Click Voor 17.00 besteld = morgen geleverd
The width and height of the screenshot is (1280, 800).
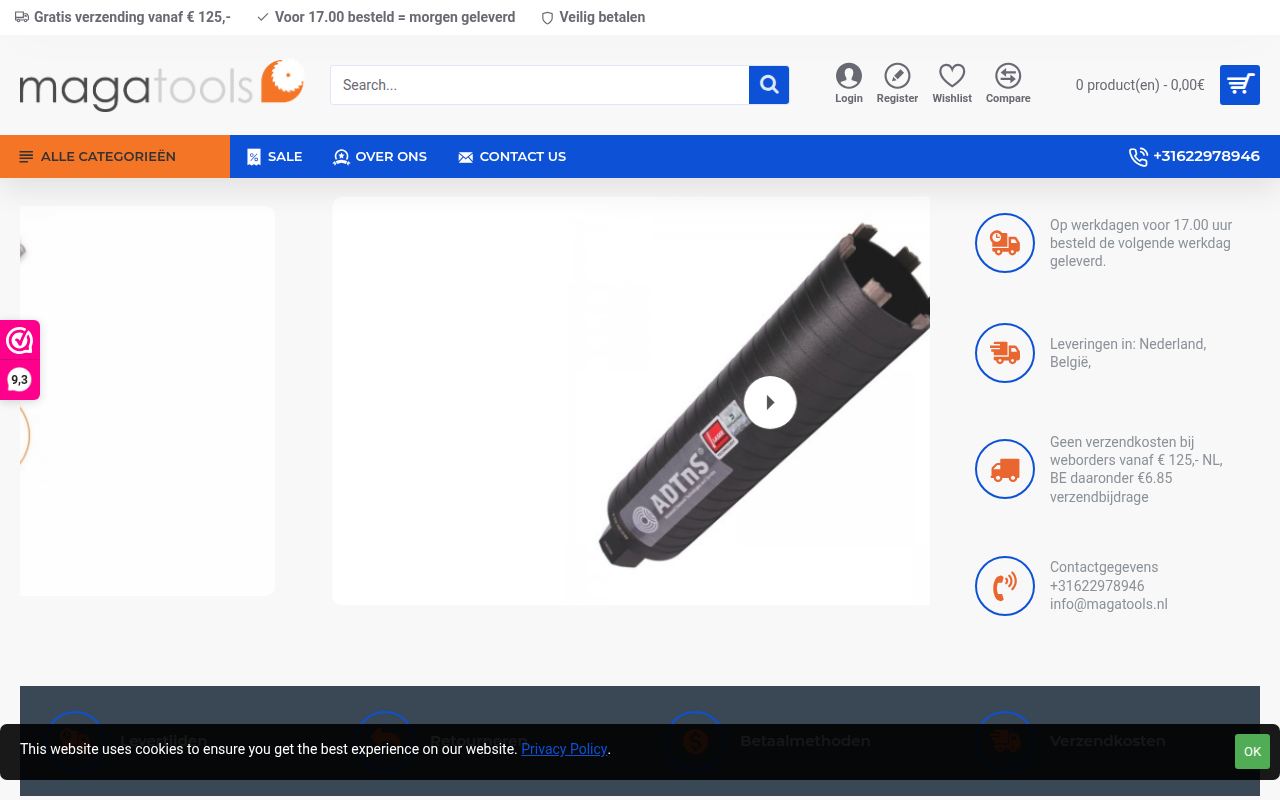click(395, 17)
